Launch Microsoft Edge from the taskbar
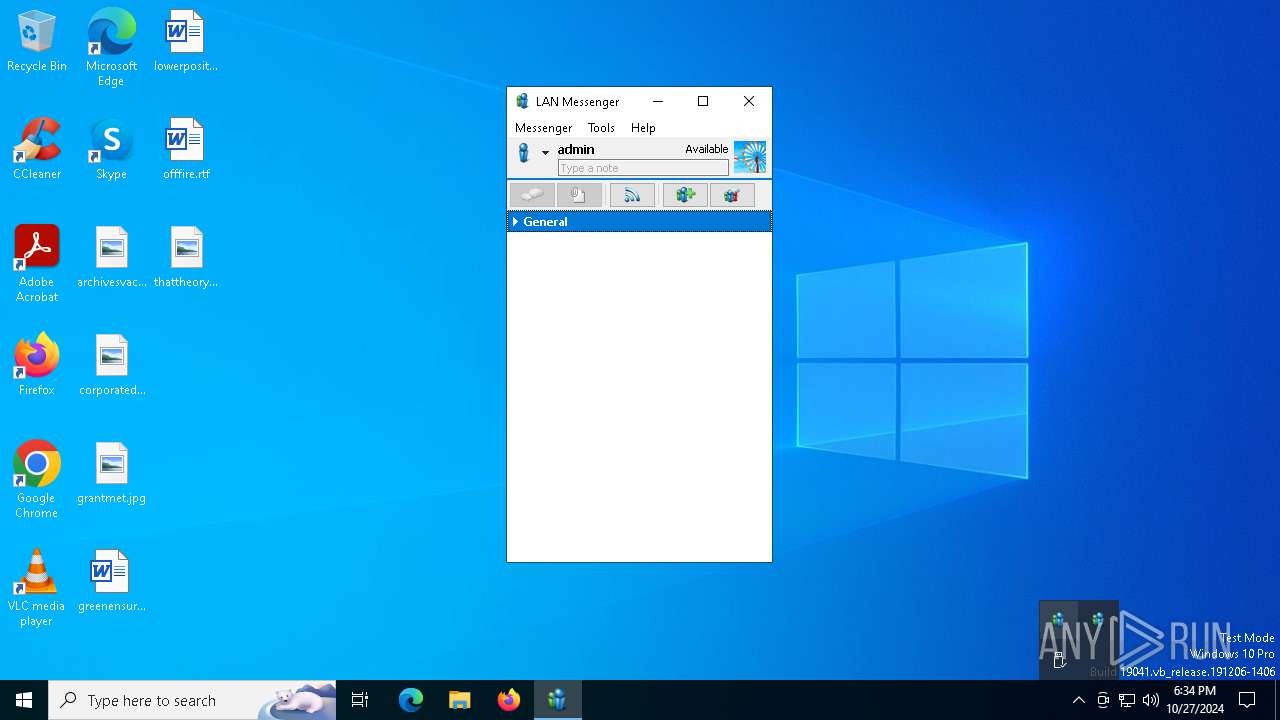Viewport: 1280px width, 720px height. (411, 700)
